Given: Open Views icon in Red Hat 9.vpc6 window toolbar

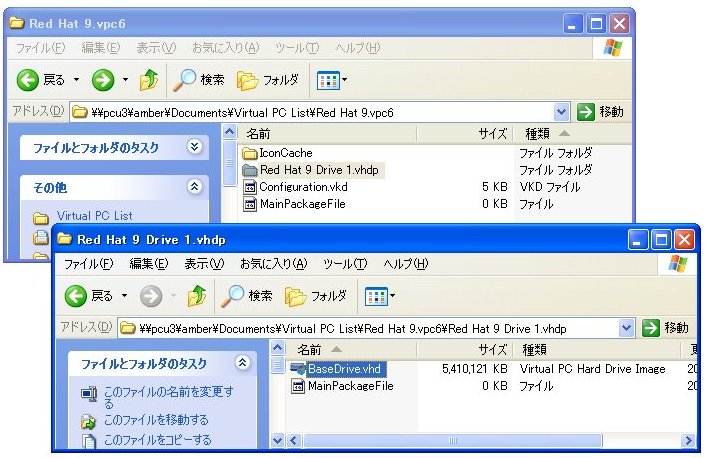Looking at the screenshot, I should 327,81.
